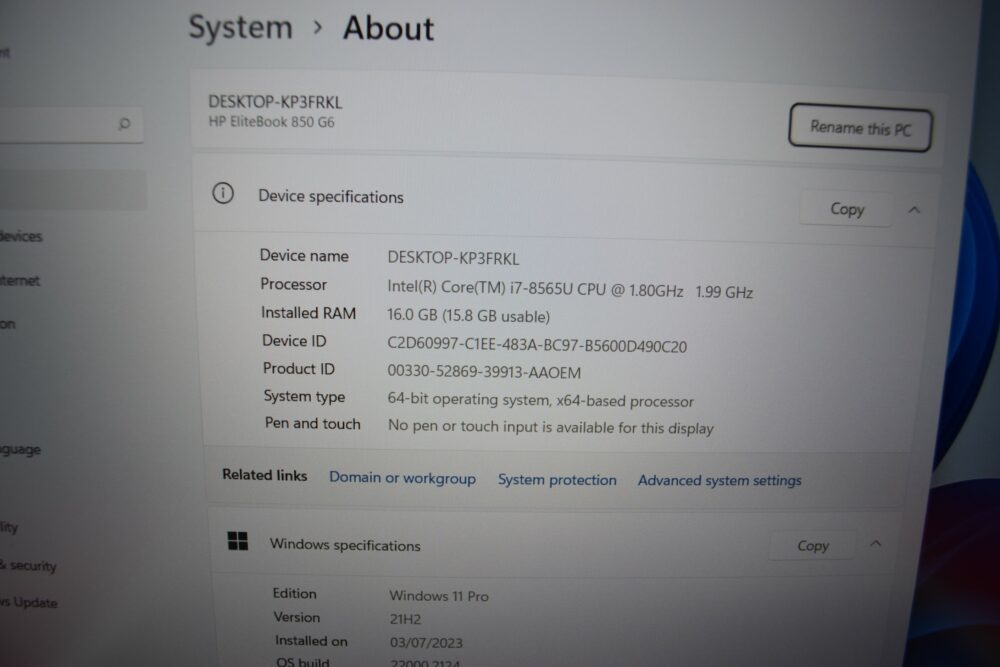
Task: Click the About page title
Action: coord(388,29)
